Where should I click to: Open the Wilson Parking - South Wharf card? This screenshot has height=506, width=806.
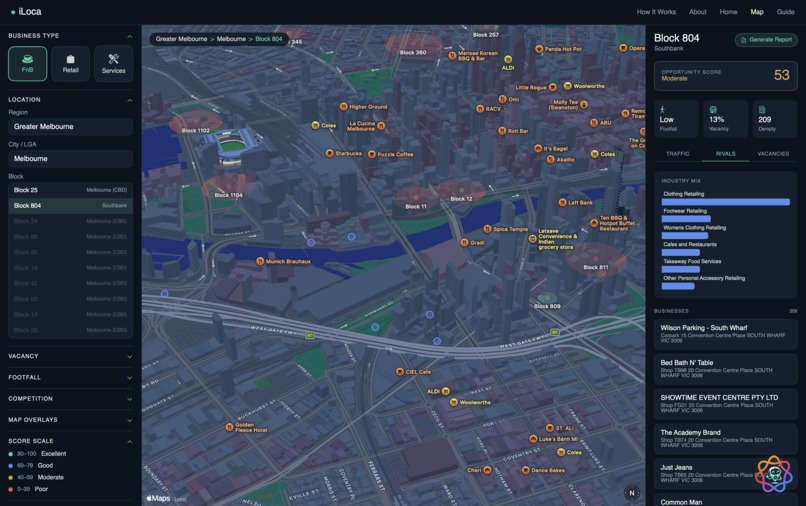pos(725,334)
